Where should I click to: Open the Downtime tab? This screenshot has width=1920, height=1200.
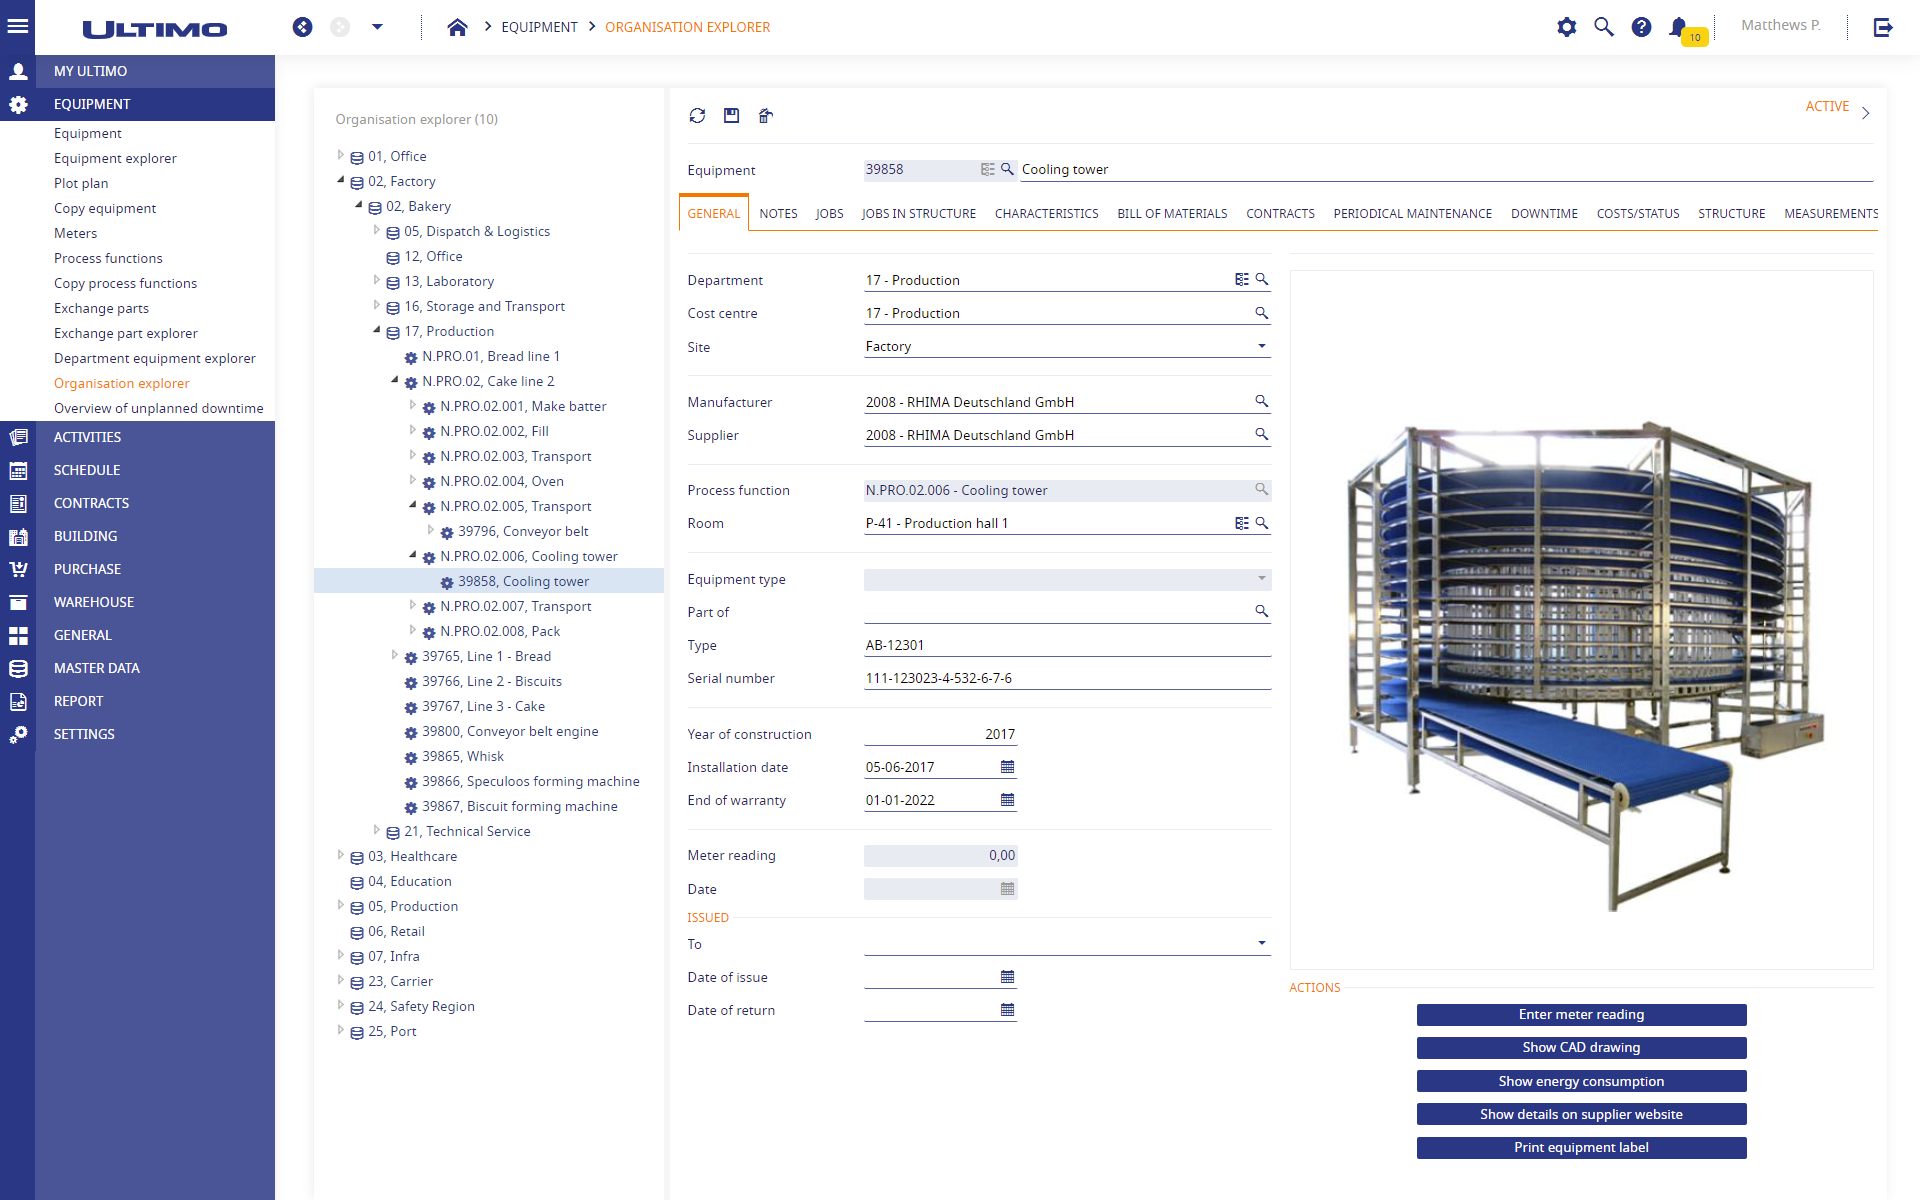1544,214
